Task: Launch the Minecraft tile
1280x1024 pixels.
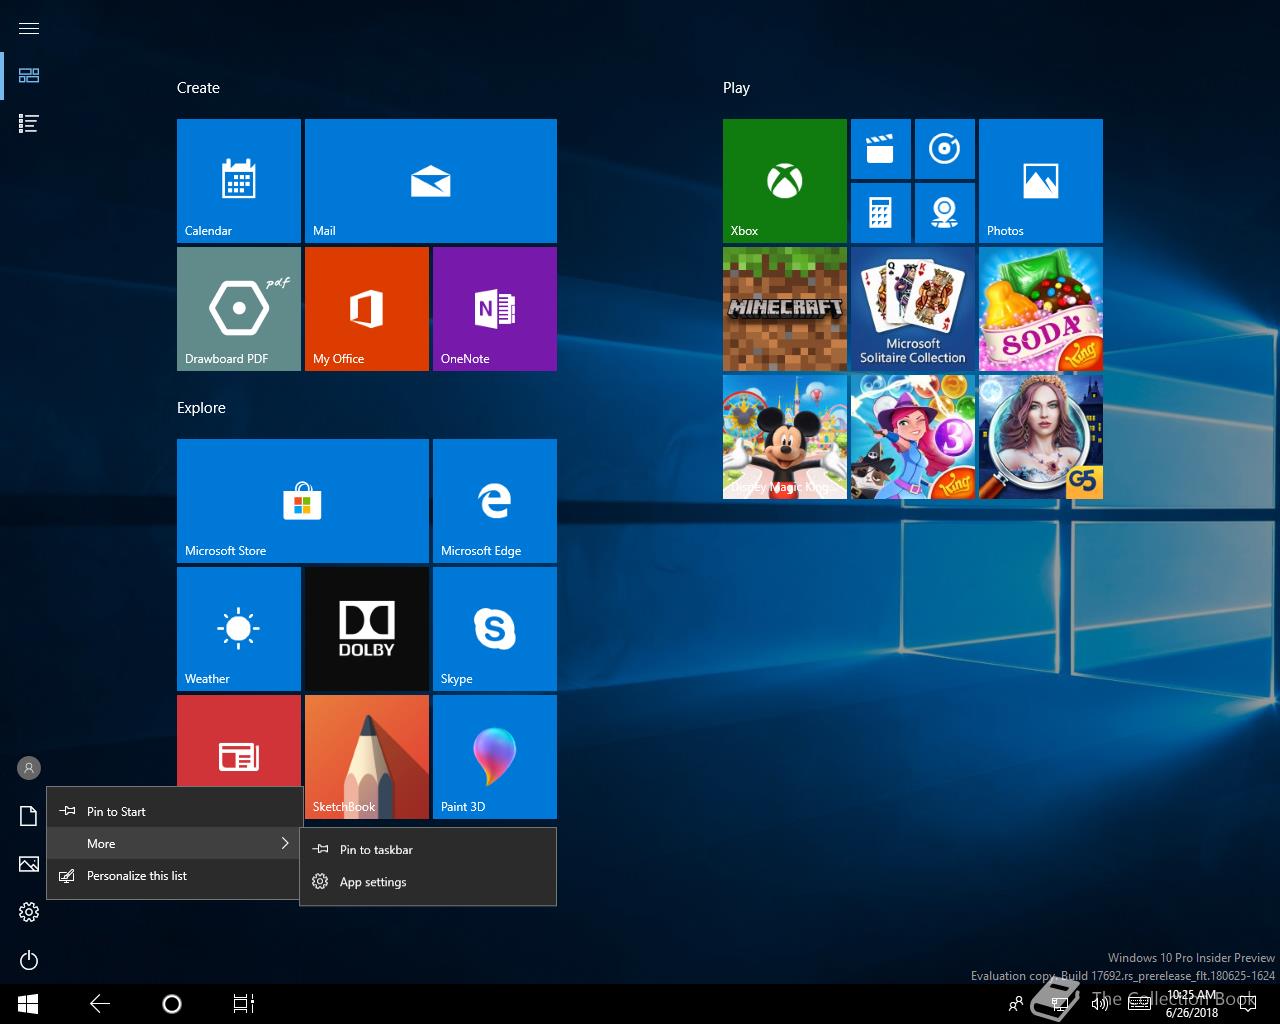Action: pos(785,309)
